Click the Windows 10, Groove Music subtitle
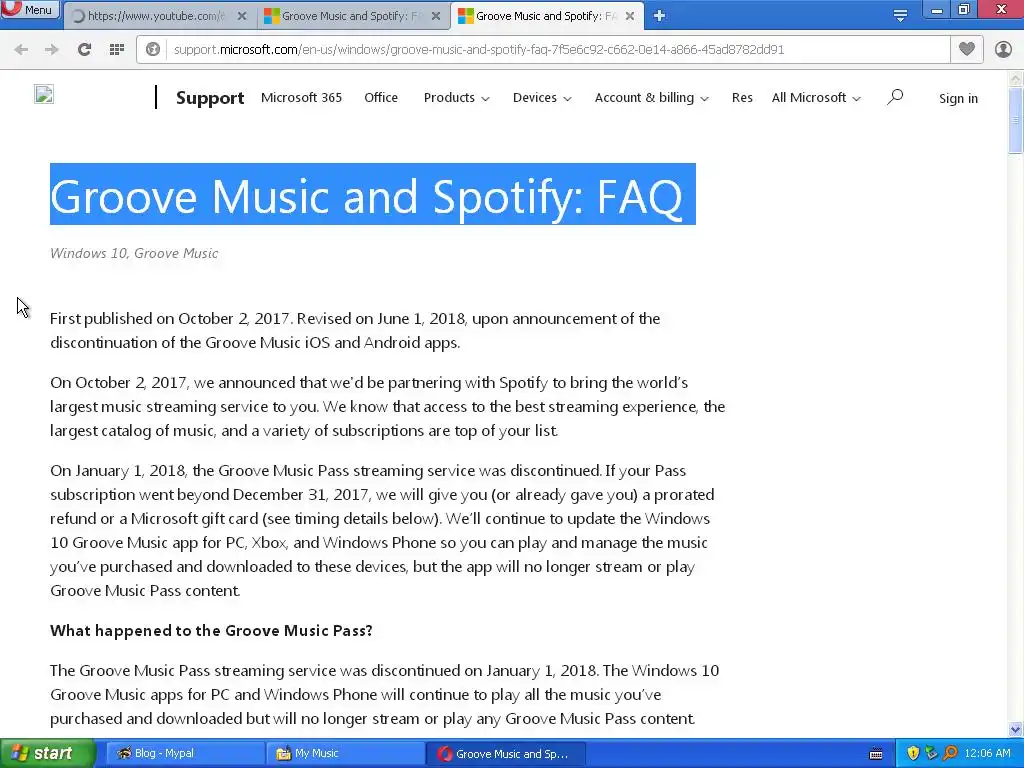 (x=135, y=253)
